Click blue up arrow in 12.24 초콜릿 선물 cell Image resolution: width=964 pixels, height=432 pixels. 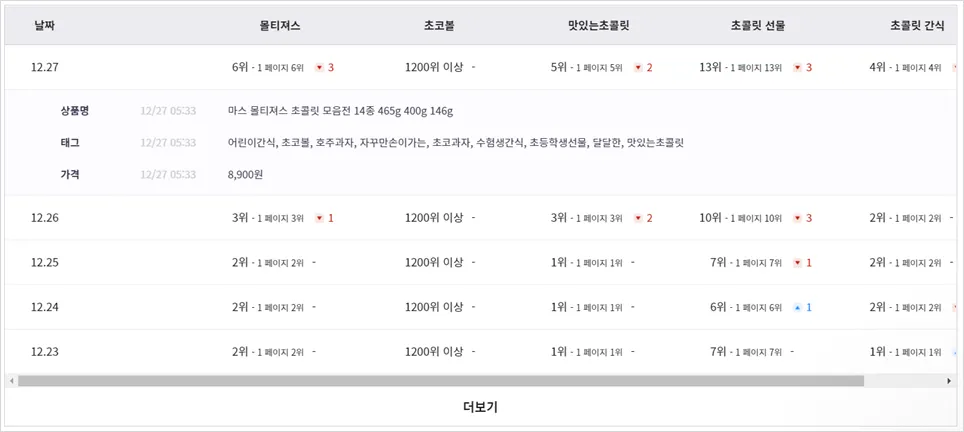click(x=797, y=308)
